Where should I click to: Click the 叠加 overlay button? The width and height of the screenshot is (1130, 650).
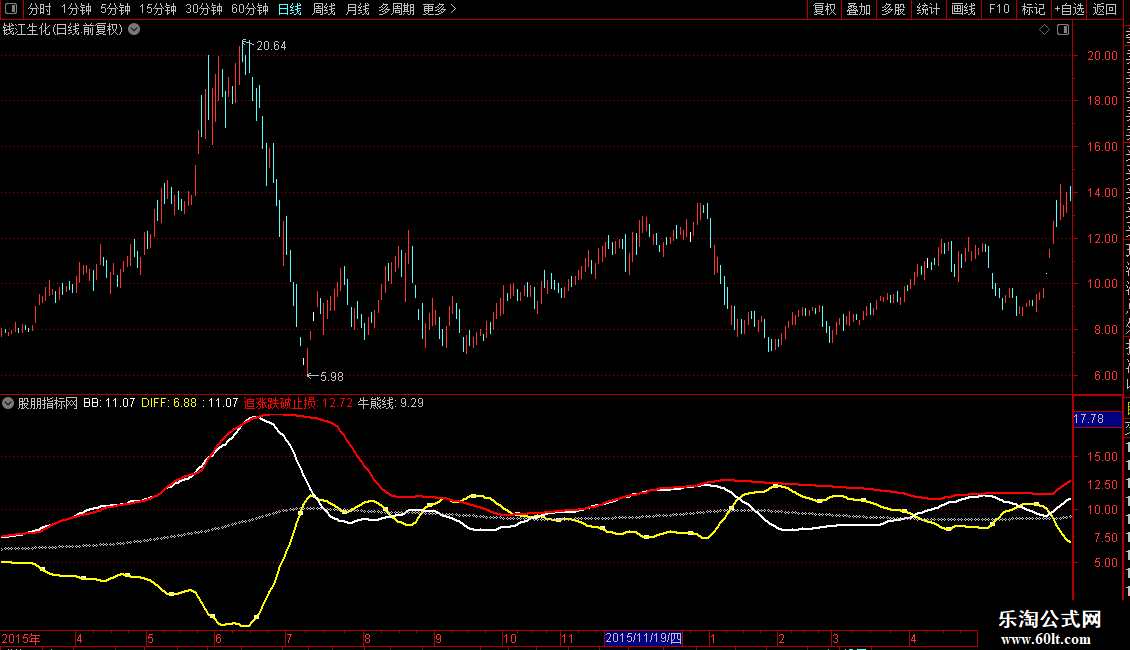[x=859, y=9]
